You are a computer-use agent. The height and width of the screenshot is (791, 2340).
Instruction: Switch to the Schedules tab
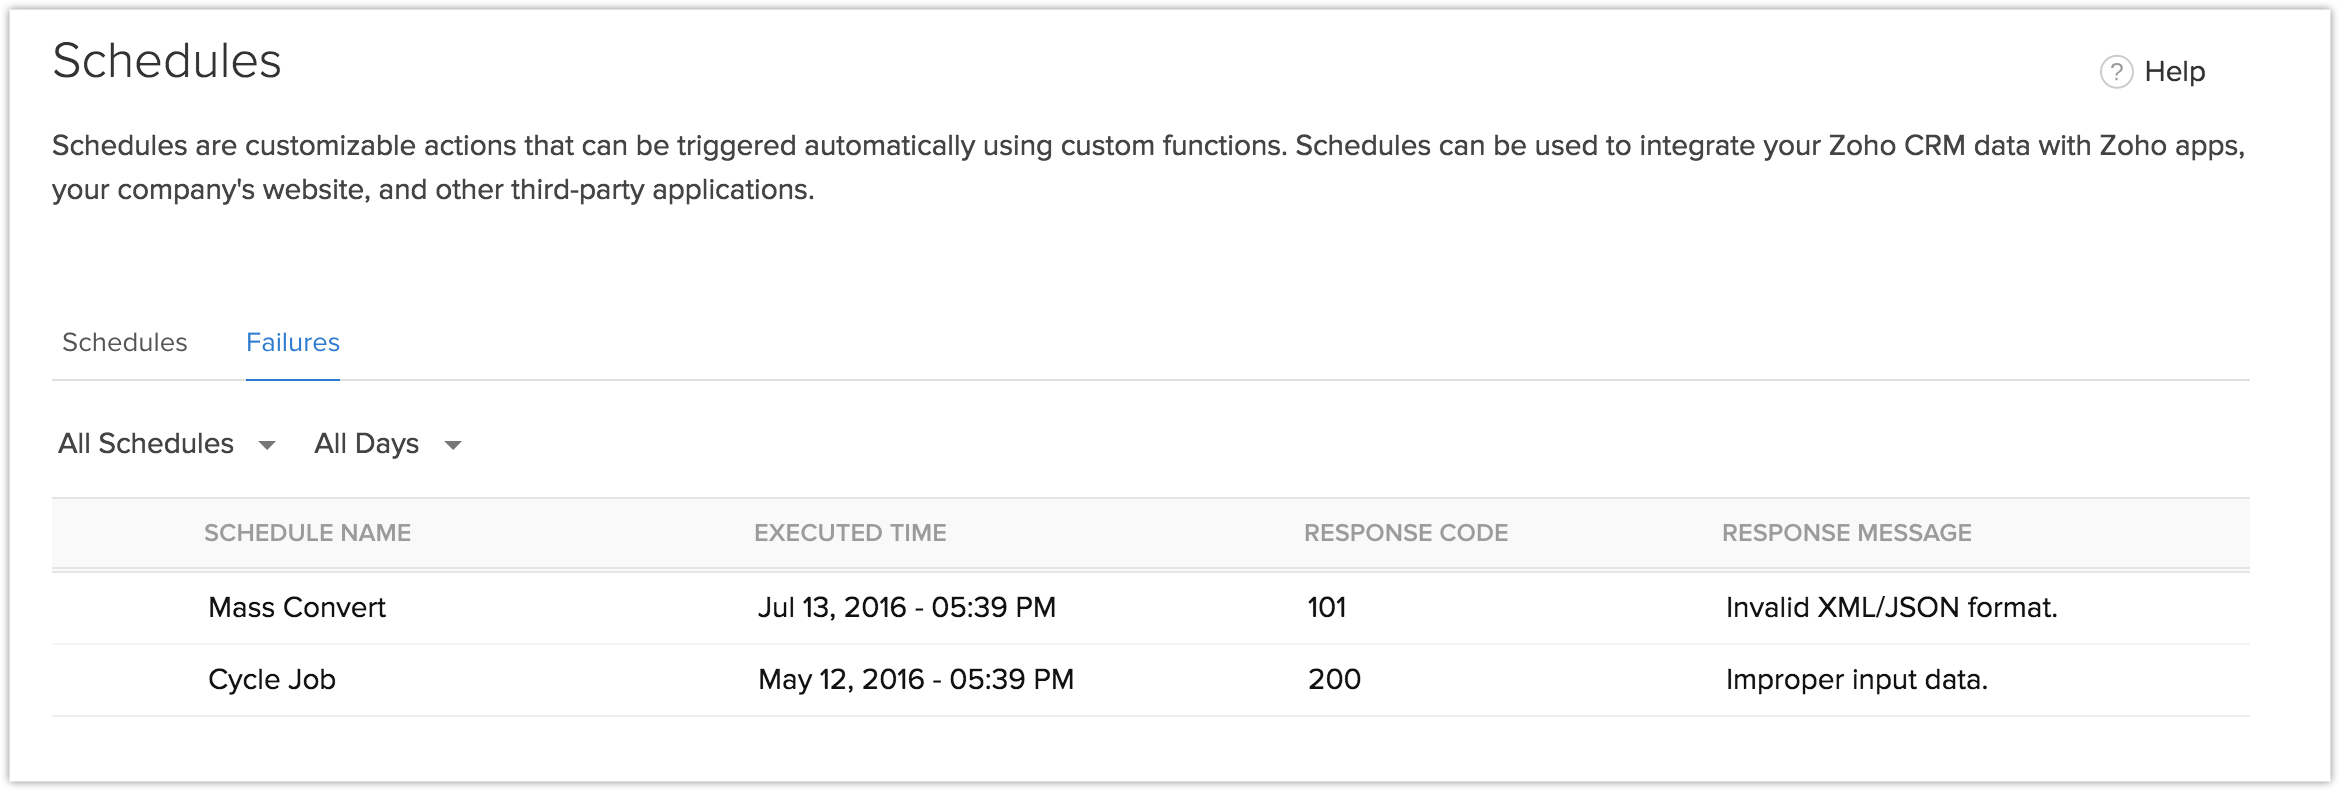click(125, 342)
